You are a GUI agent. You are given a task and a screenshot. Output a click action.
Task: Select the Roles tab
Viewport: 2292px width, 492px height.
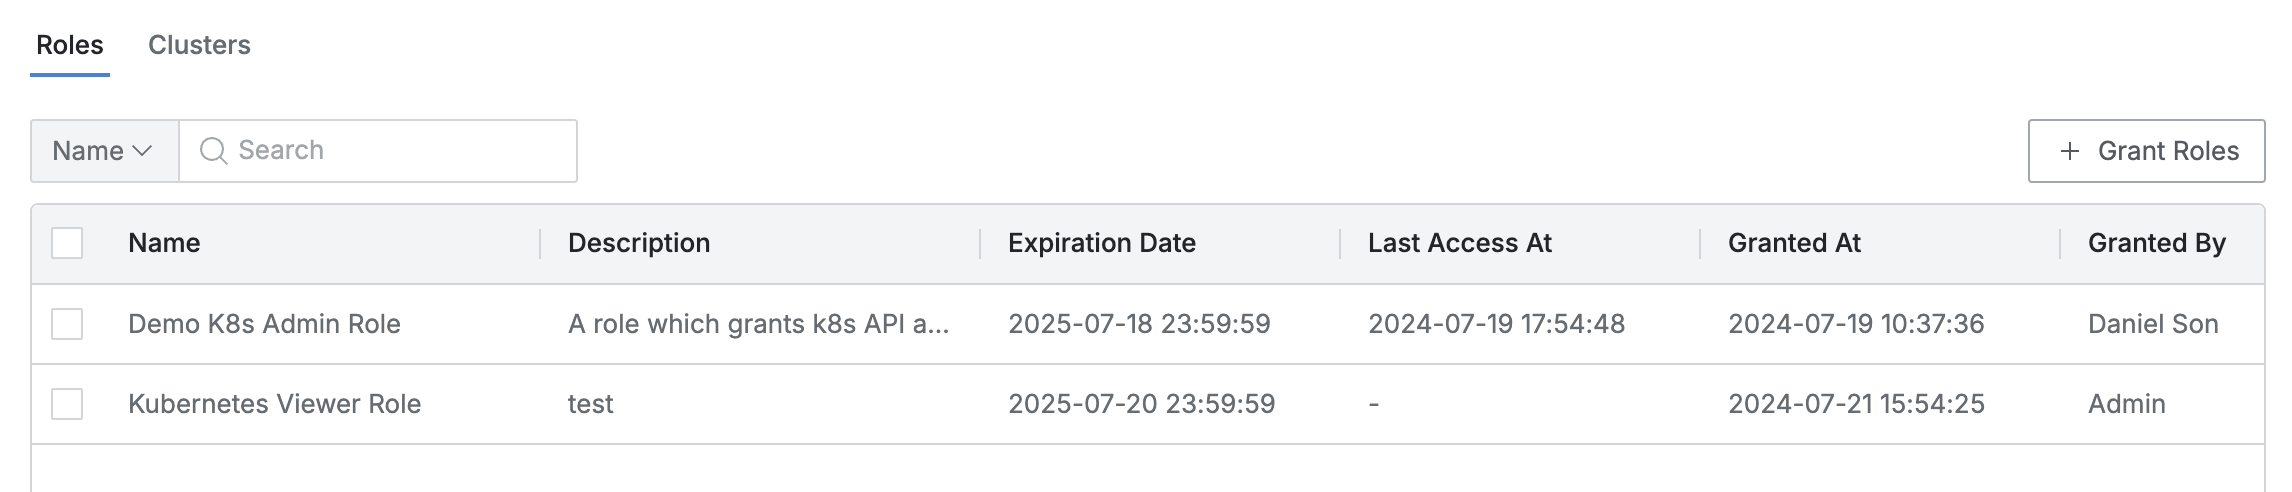pyautogui.click(x=70, y=45)
